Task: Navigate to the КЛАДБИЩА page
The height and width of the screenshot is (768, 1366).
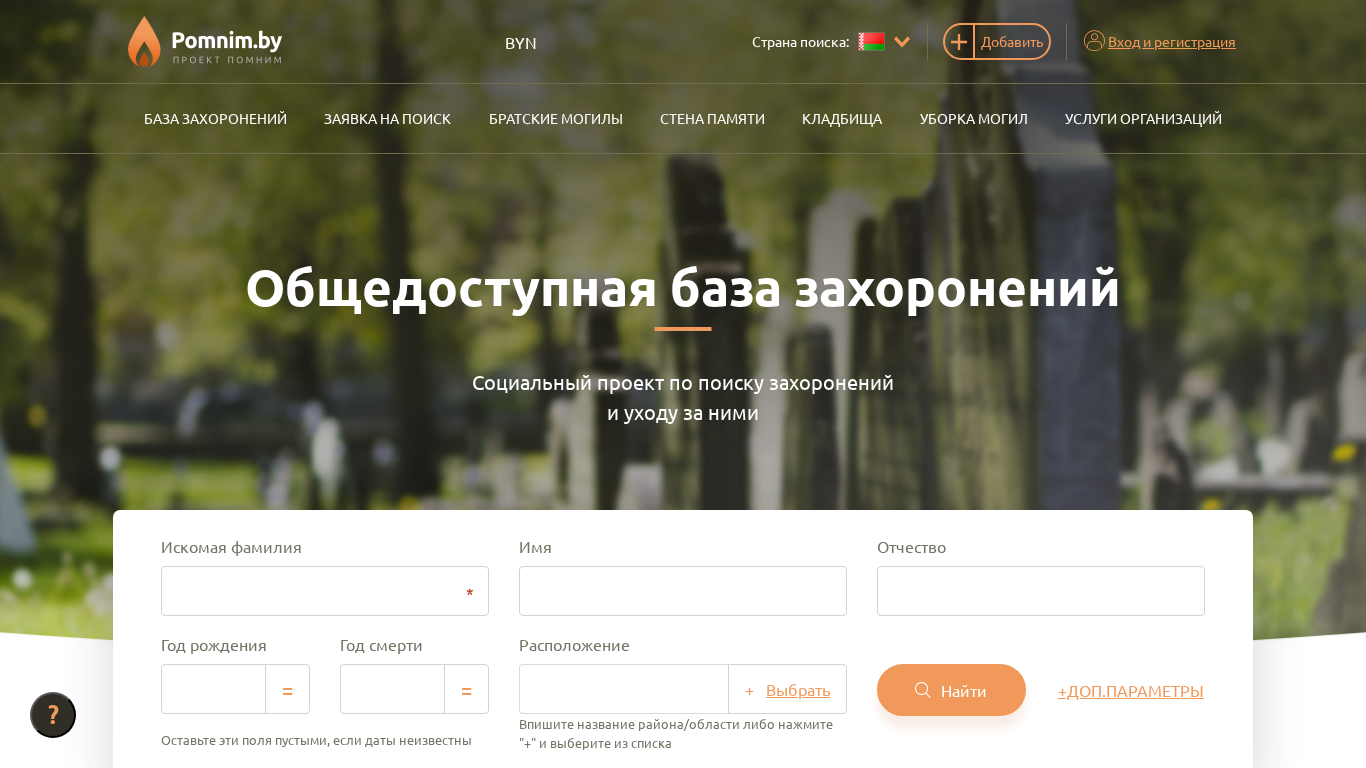Action: click(x=842, y=119)
